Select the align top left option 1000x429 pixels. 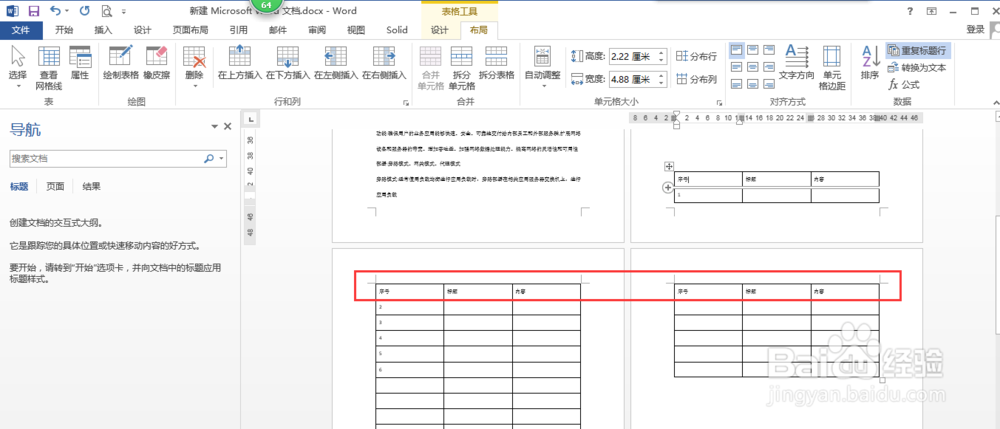point(737,50)
